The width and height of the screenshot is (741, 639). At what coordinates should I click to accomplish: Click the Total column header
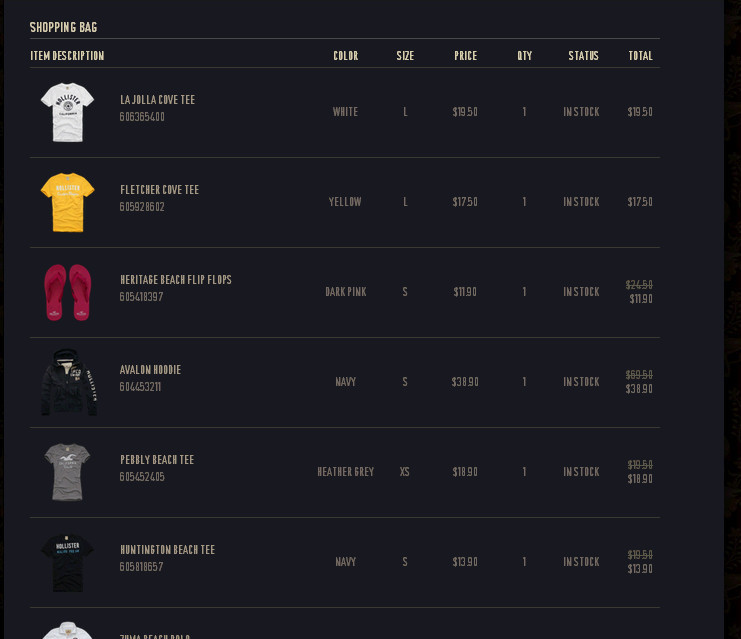pos(640,56)
